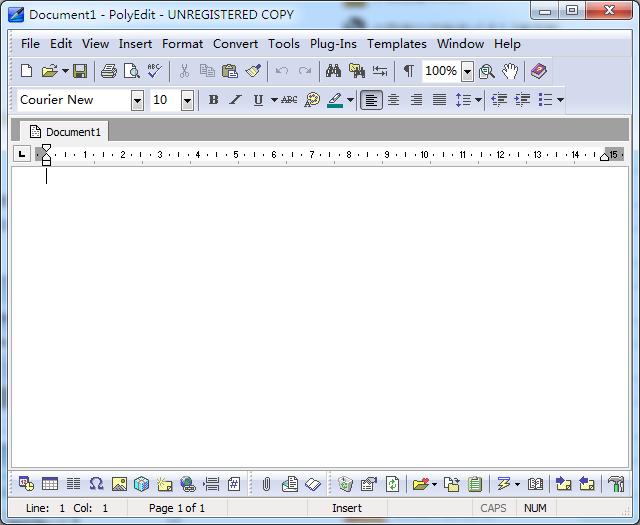Open the arrow beside the open folder icon

[65, 71]
